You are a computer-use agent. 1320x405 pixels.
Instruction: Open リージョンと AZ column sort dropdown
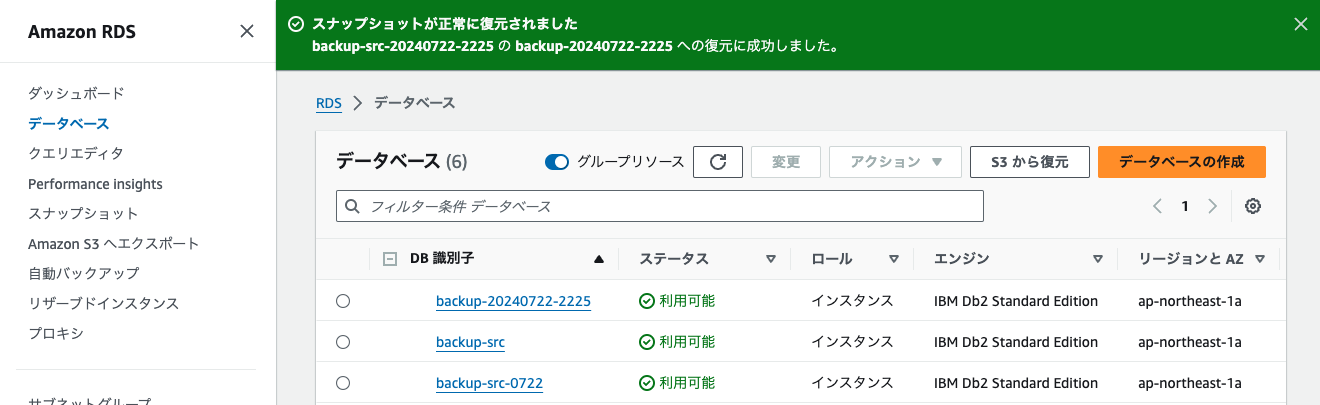pyautogui.click(x=1260, y=259)
